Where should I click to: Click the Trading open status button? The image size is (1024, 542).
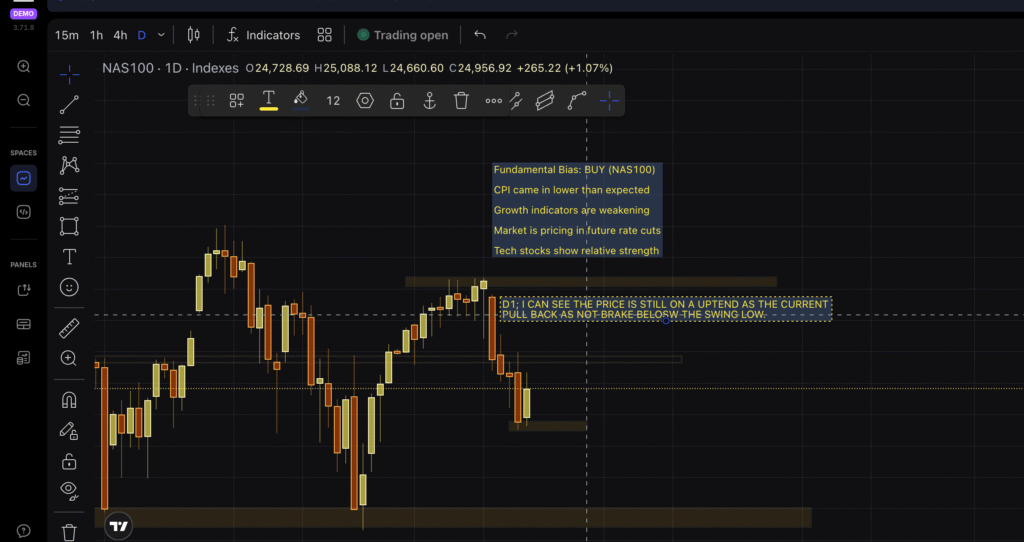click(x=402, y=35)
